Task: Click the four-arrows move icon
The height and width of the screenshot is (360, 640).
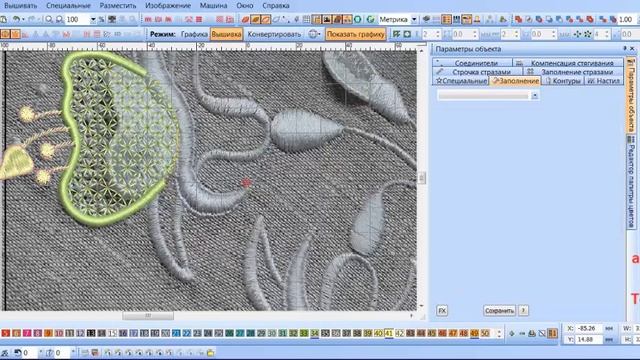Action: pyautogui.click(x=577, y=34)
